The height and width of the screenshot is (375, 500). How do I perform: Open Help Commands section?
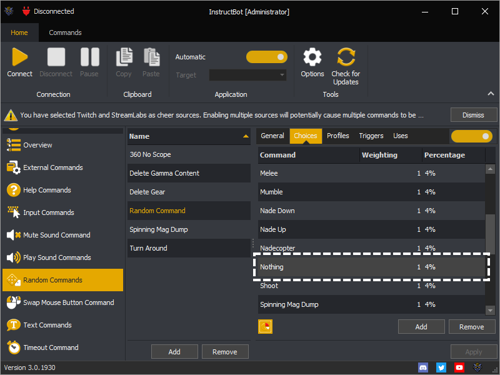click(63, 190)
